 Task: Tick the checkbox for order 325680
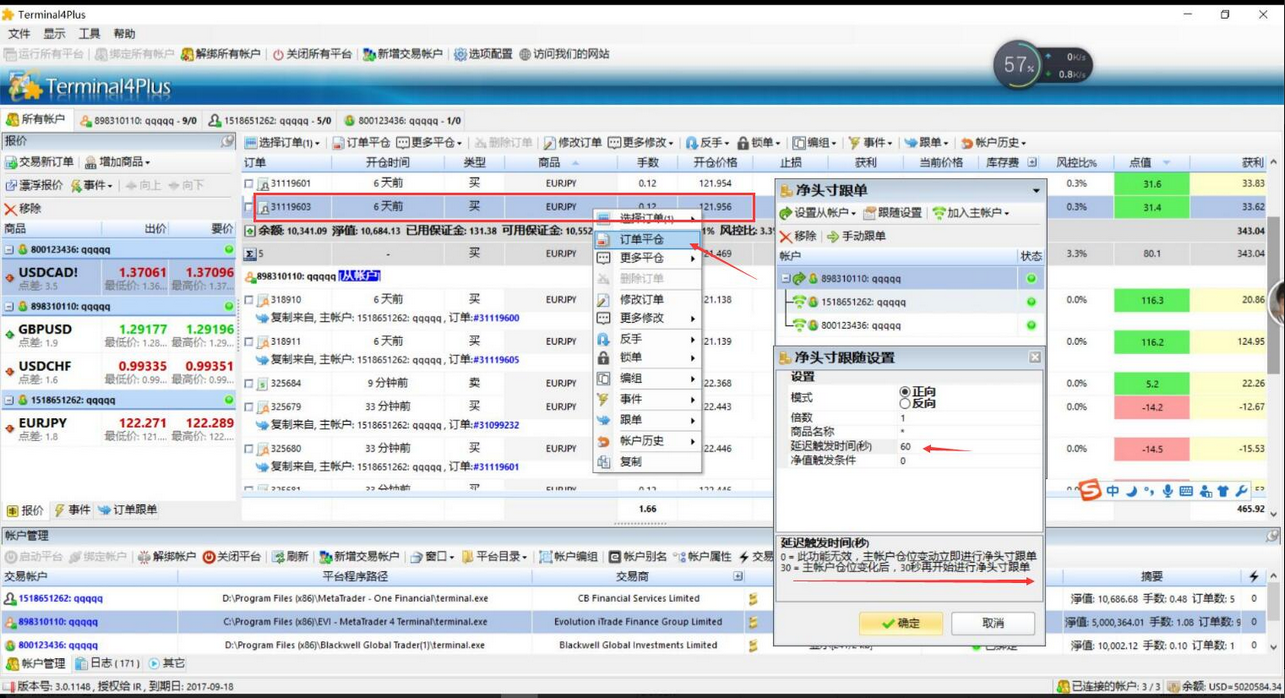click(249, 449)
